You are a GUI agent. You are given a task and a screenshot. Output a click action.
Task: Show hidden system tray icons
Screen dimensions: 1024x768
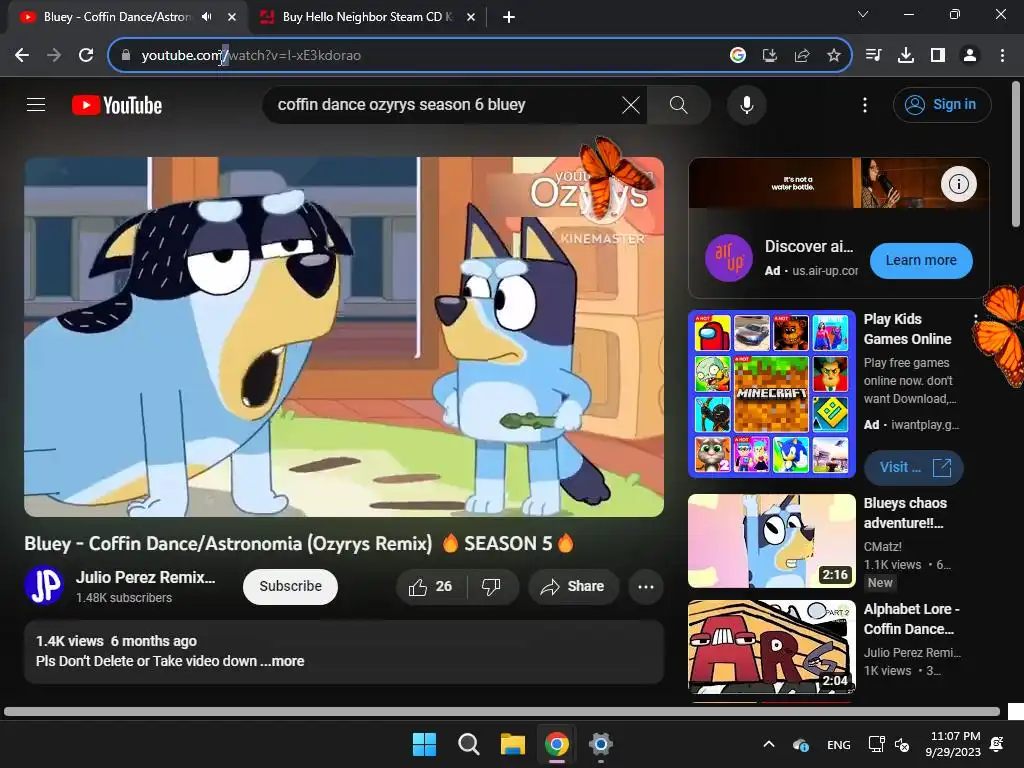(769, 744)
